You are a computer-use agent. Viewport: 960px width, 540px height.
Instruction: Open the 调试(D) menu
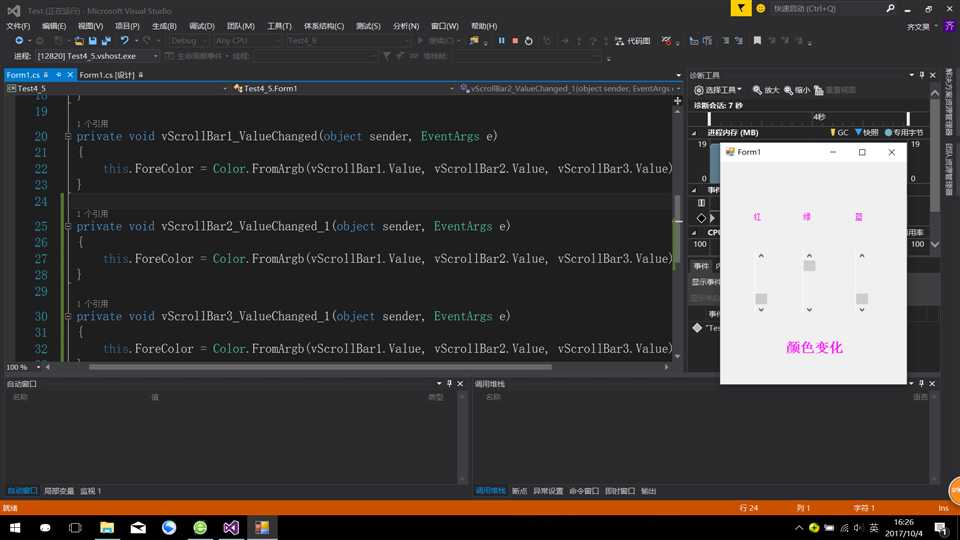201,26
